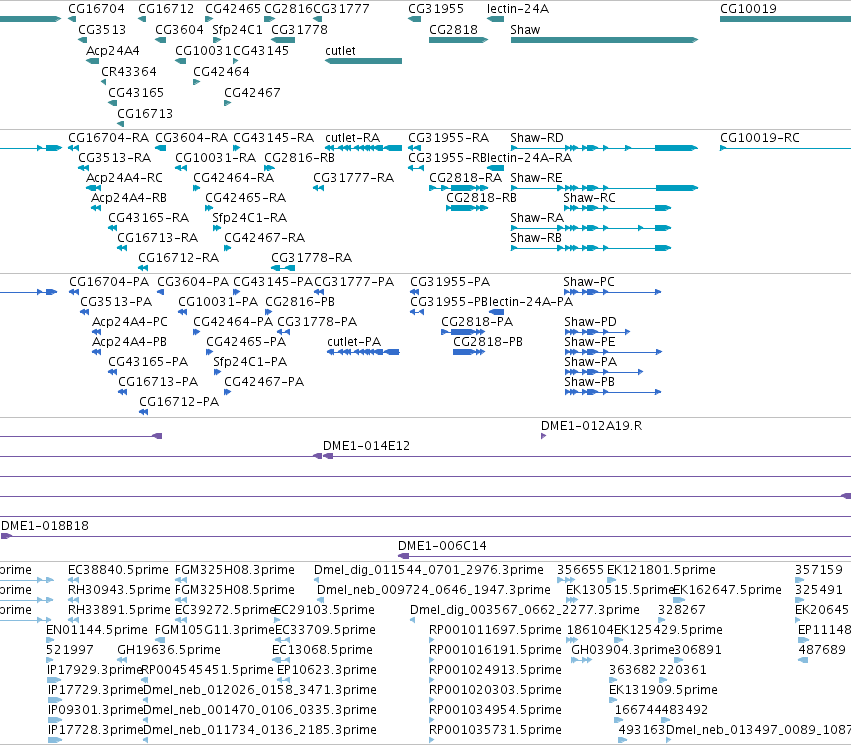Select the DME1-018B18 clone end marker
This screenshot has width=851, height=745.
click(6, 536)
